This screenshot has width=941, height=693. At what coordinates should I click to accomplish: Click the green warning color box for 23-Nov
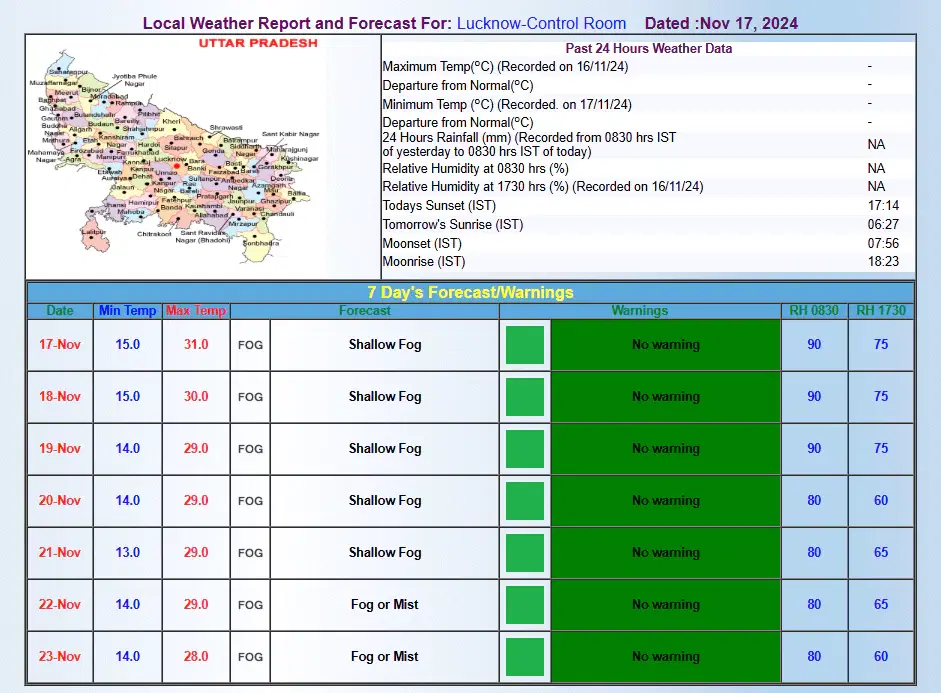click(x=525, y=657)
